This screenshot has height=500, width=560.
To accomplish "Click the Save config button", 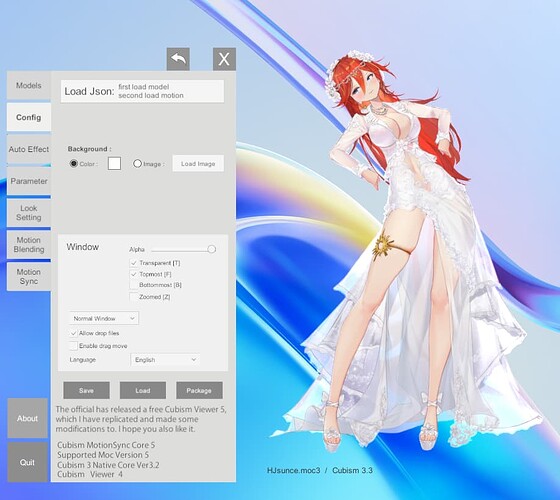I will [86, 390].
